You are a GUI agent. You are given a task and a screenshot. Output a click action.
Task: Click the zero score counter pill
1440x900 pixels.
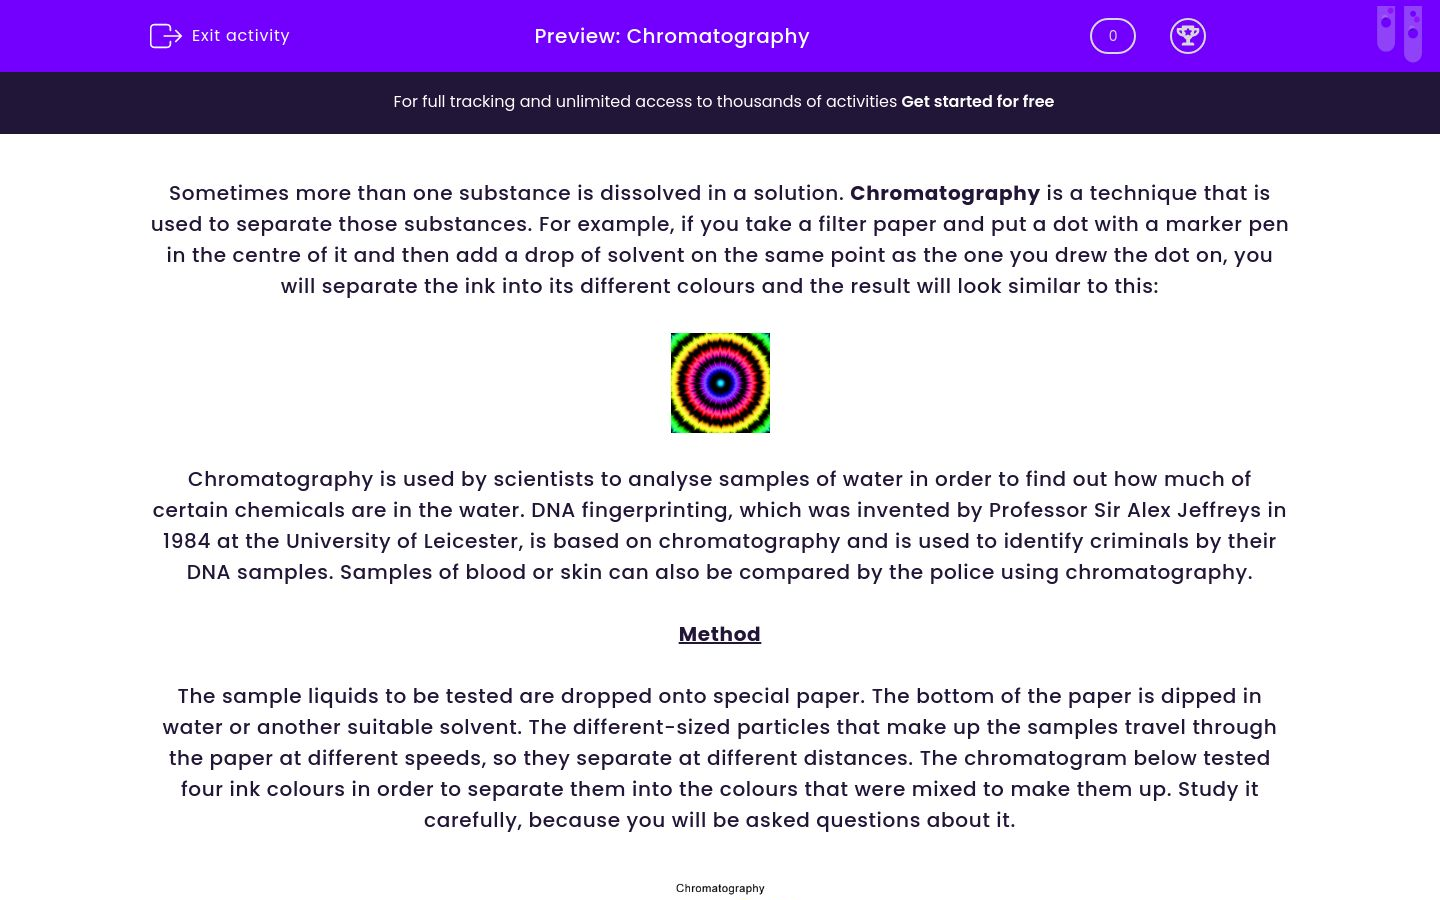coord(1112,35)
